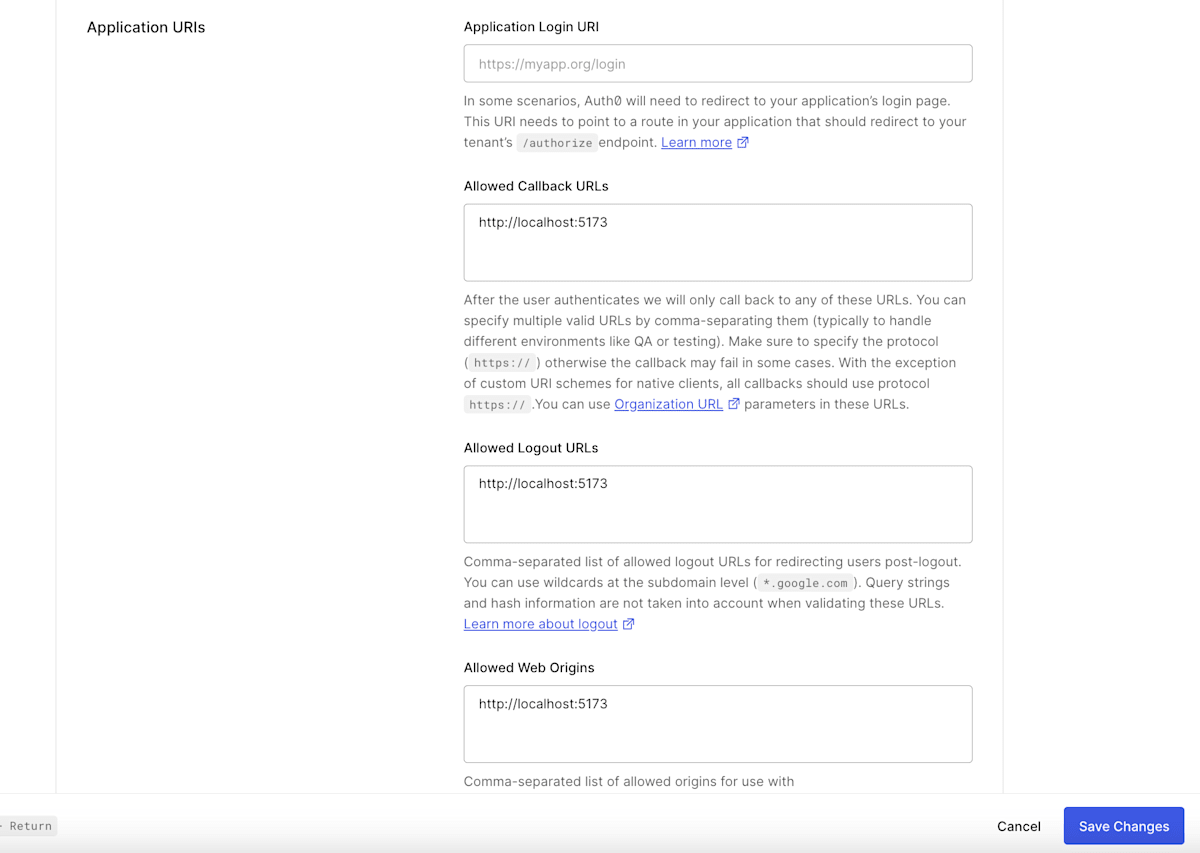Click the external link icon beside Learn more
Screen dimensions: 1200x853
coord(743,143)
